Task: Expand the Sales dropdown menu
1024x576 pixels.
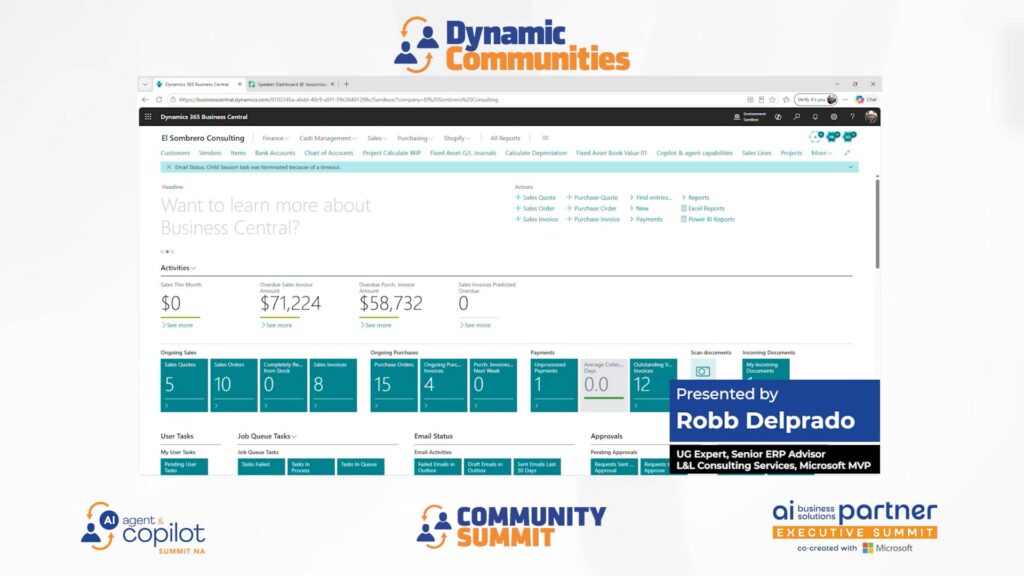Action: (377, 138)
